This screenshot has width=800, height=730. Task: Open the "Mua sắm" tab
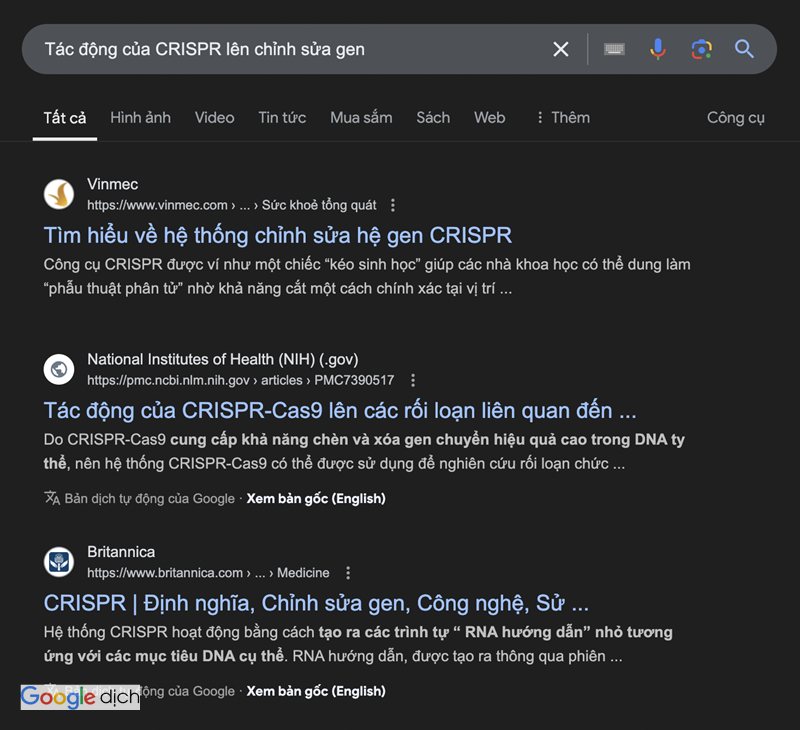click(x=361, y=118)
